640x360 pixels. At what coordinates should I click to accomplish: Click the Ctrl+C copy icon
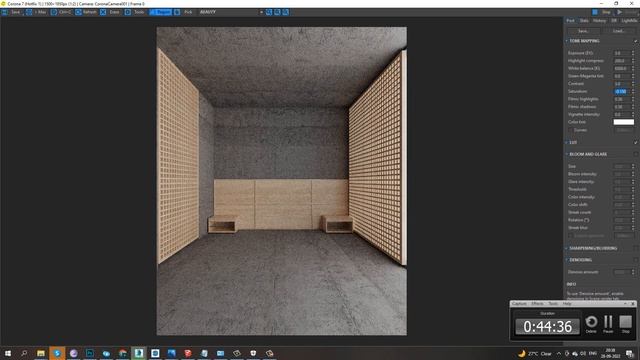pyautogui.click(x=54, y=12)
